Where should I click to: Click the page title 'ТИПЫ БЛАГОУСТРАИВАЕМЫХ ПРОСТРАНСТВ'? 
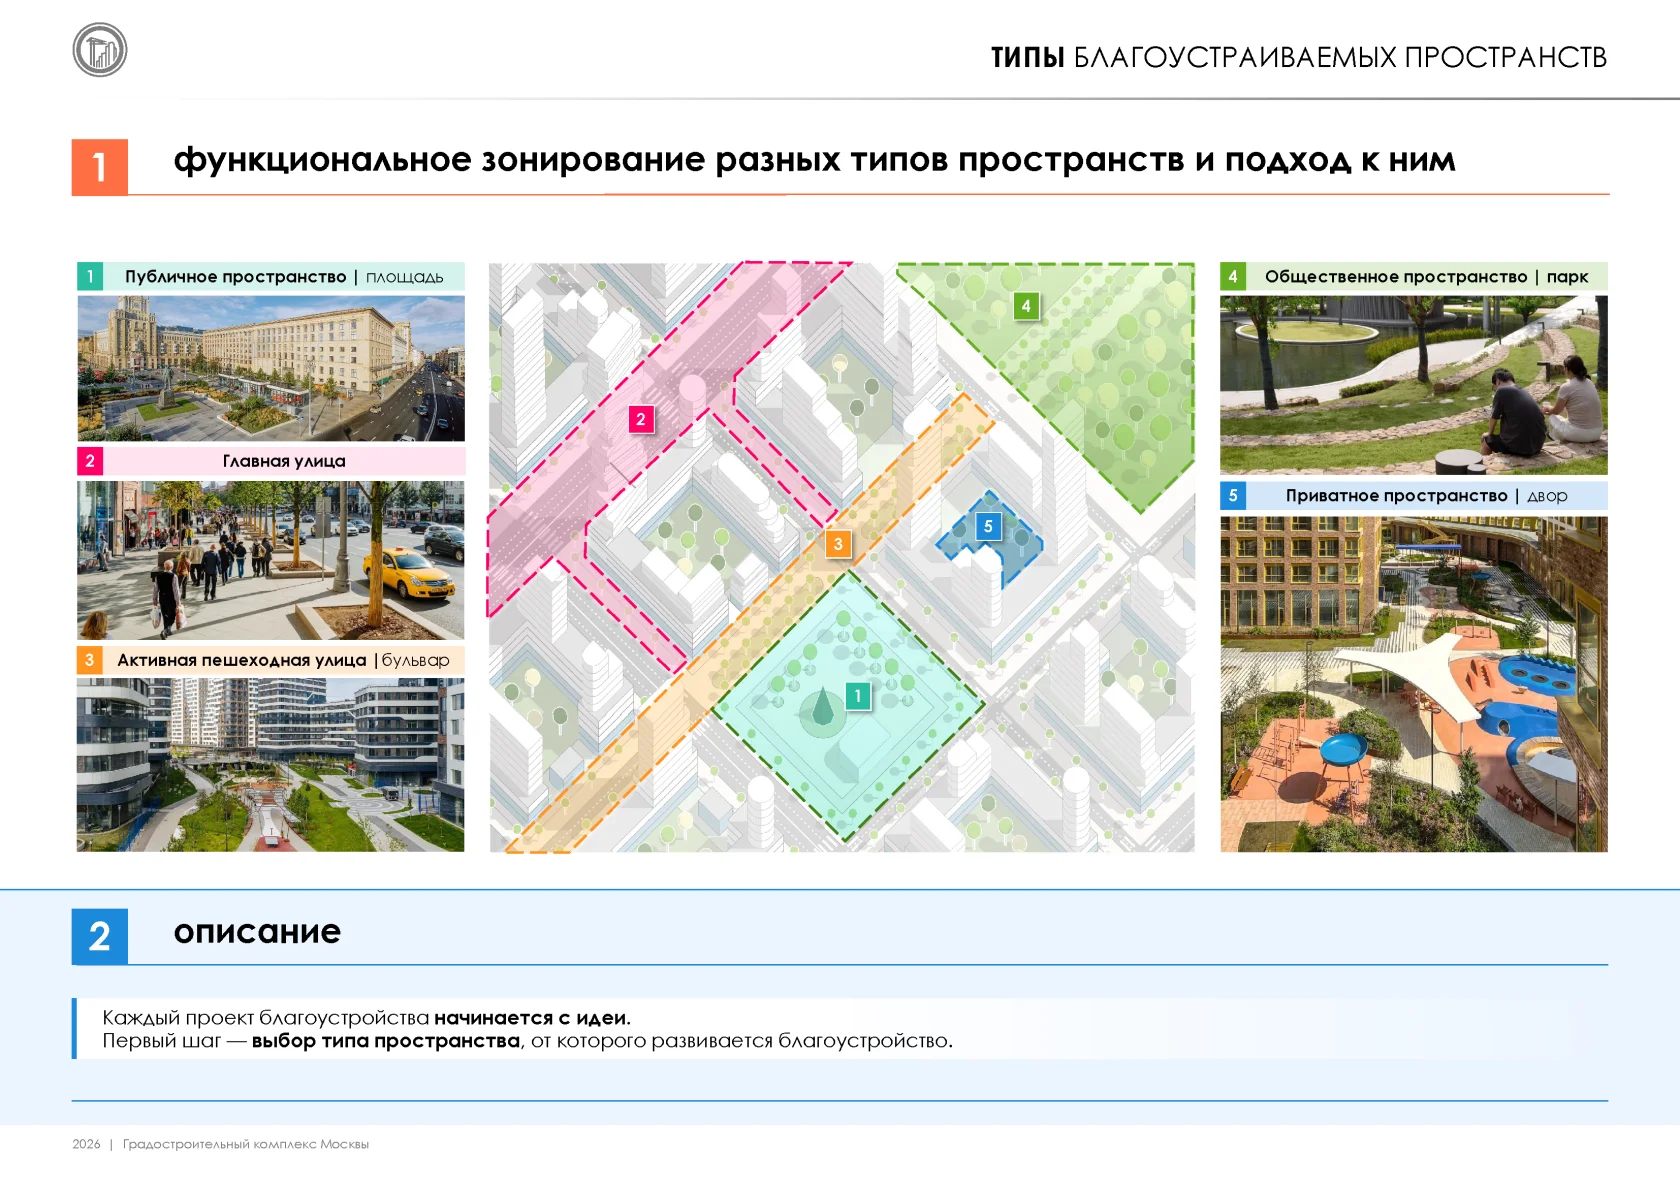tap(1299, 58)
